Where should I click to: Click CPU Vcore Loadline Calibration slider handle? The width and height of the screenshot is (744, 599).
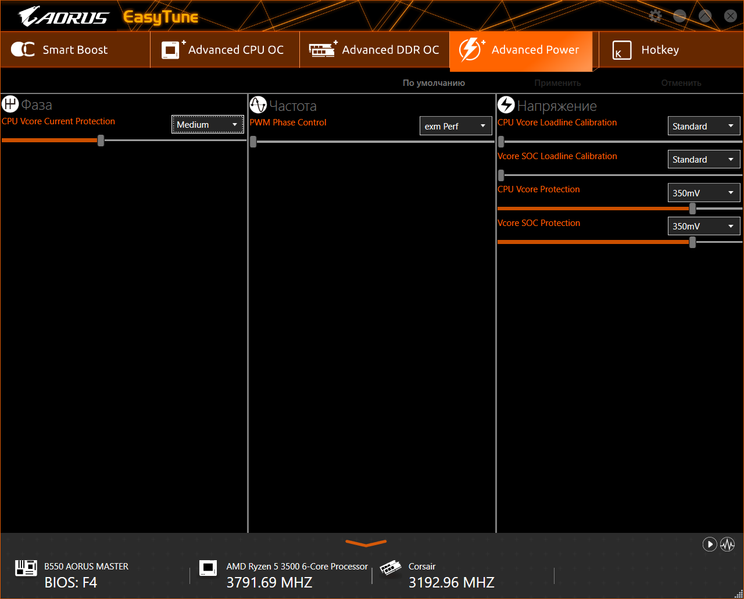coord(501,141)
